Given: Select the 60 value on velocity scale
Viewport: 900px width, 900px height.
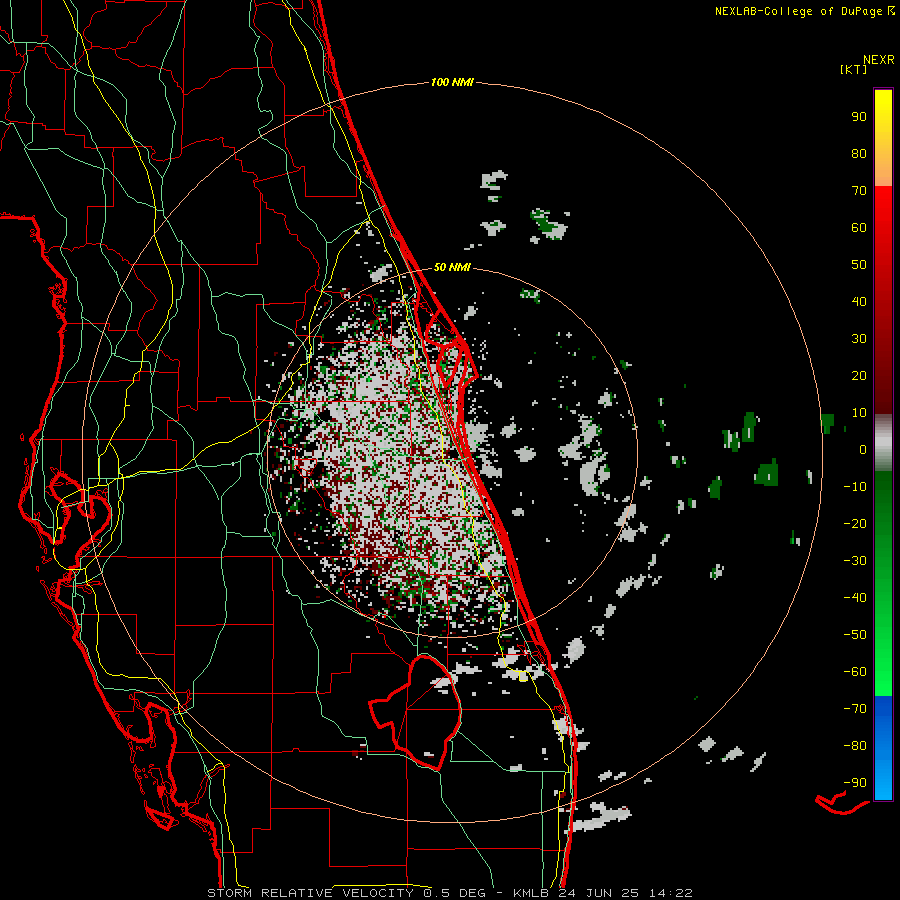Looking at the screenshot, I should tap(859, 227).
